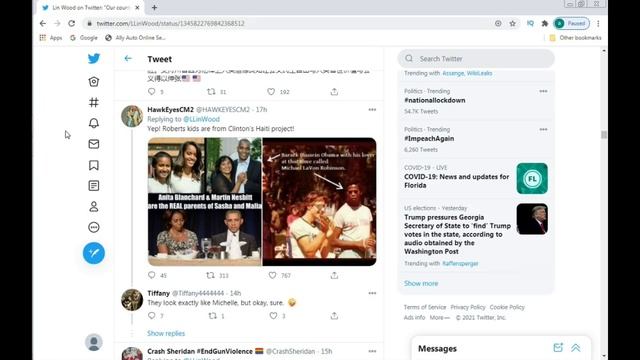Open Apps bookmark shortcut
The width and height of the screenshot is (640, 360).
(51, 38)
